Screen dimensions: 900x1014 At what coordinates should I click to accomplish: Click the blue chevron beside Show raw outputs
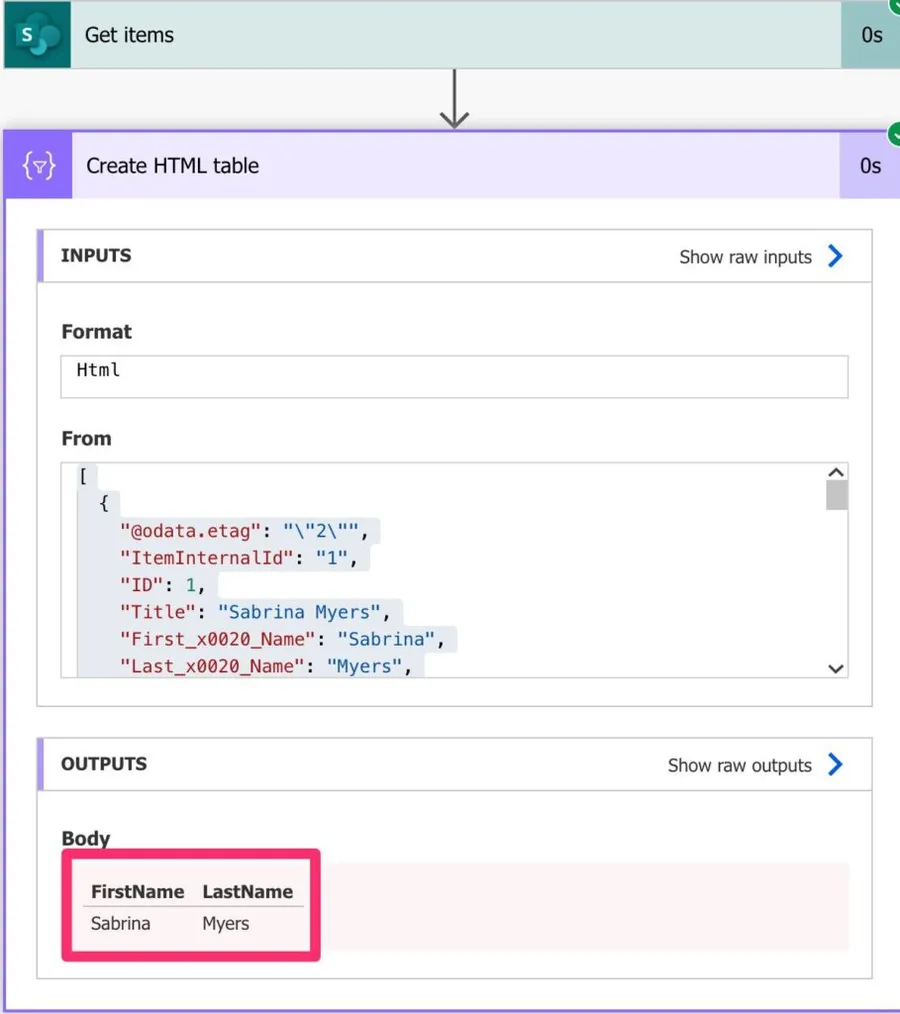tap(835, 765)
